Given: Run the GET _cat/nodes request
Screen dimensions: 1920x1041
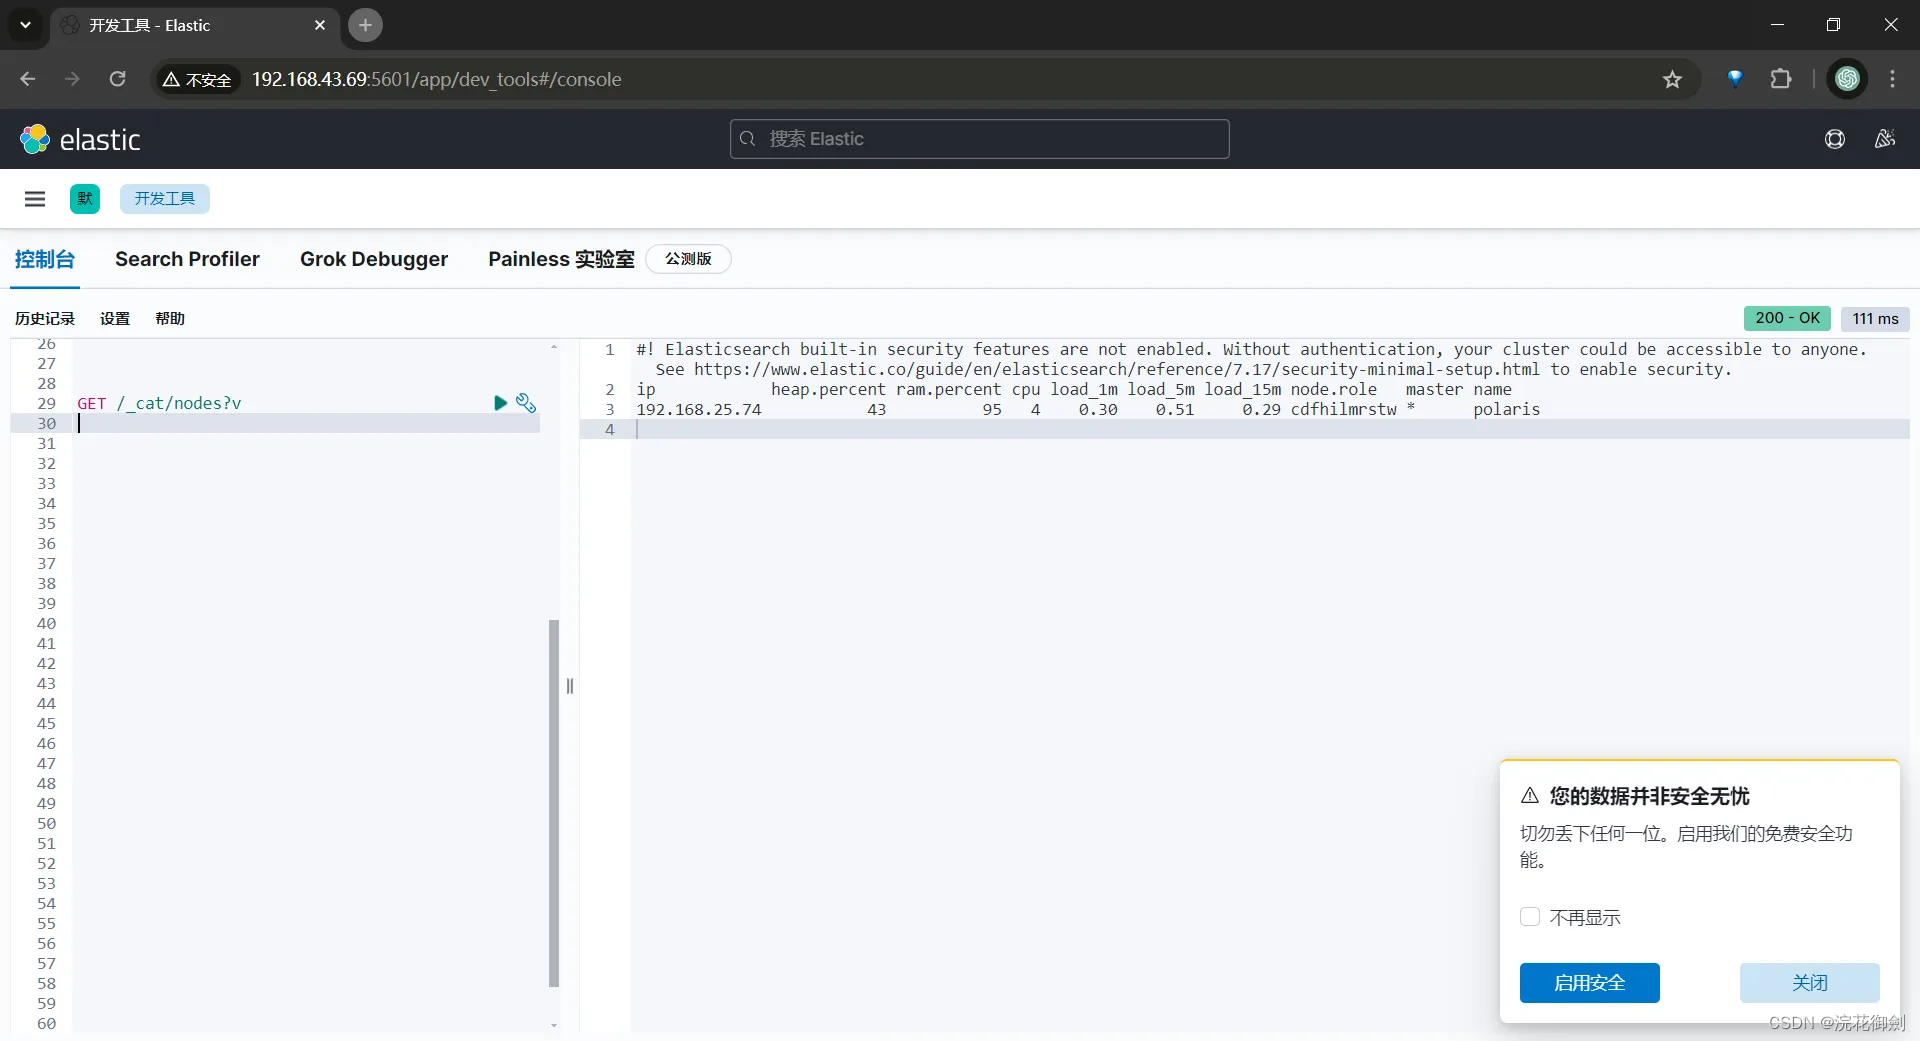Looking at the screenshot, I should point(501,403).
